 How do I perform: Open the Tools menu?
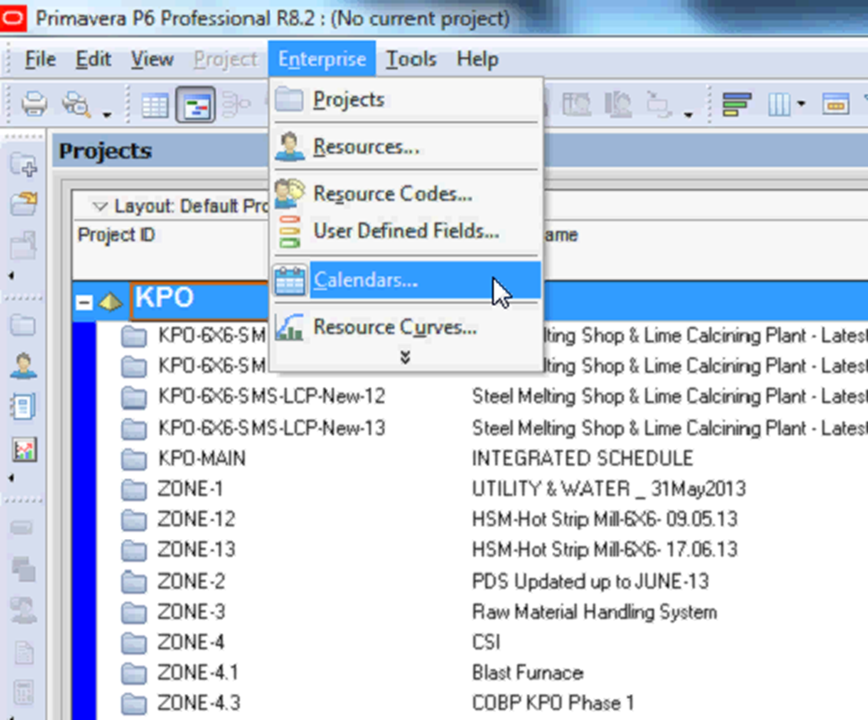pyautogui.click(x=411, y=59)
